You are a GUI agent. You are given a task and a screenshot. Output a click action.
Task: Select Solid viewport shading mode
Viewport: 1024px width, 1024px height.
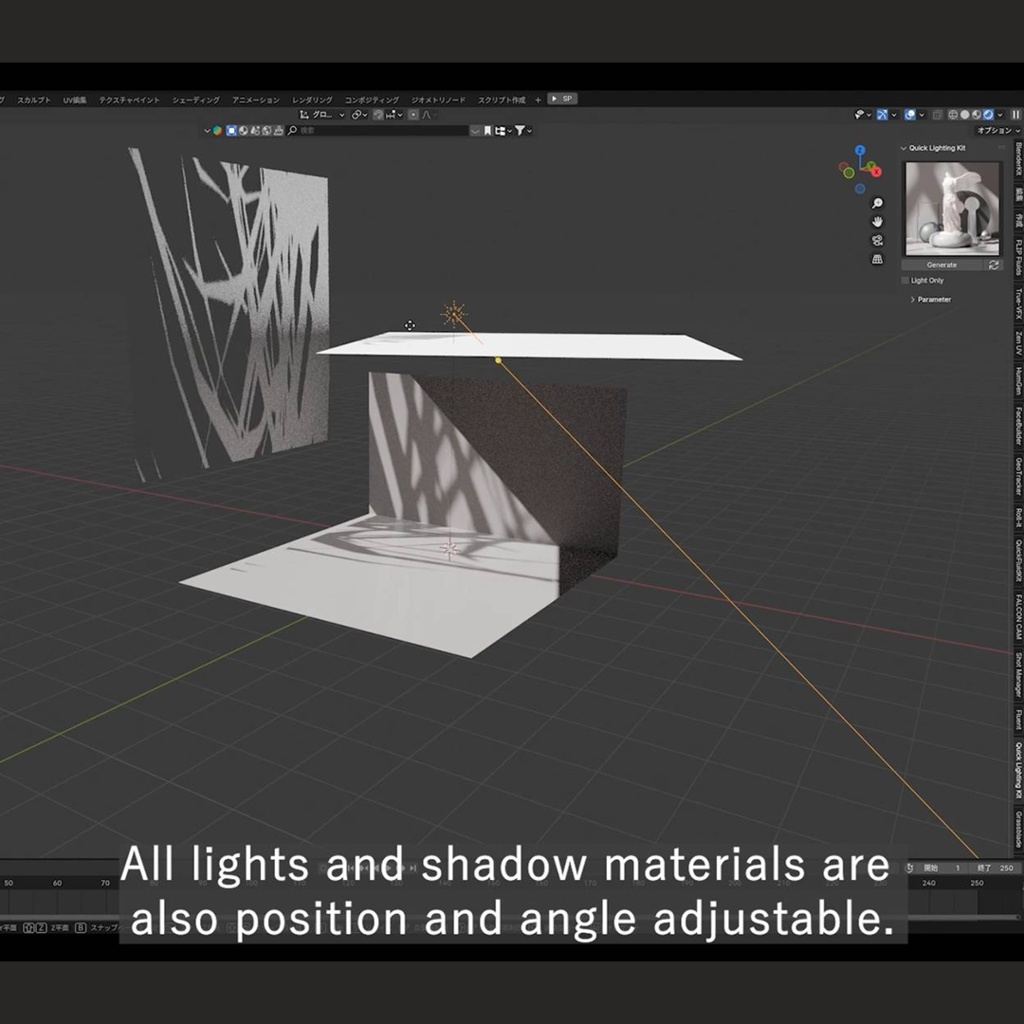point(964,115)
